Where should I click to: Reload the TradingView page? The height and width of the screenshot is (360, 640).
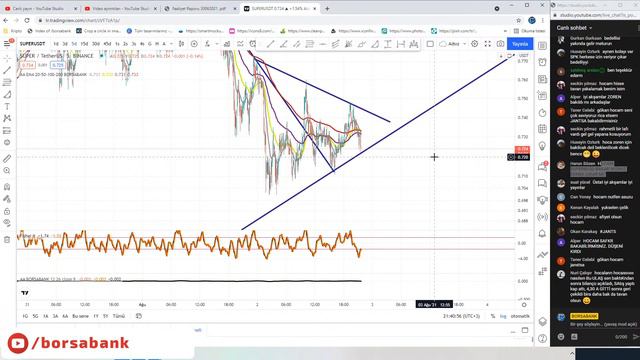pos(27,20)
